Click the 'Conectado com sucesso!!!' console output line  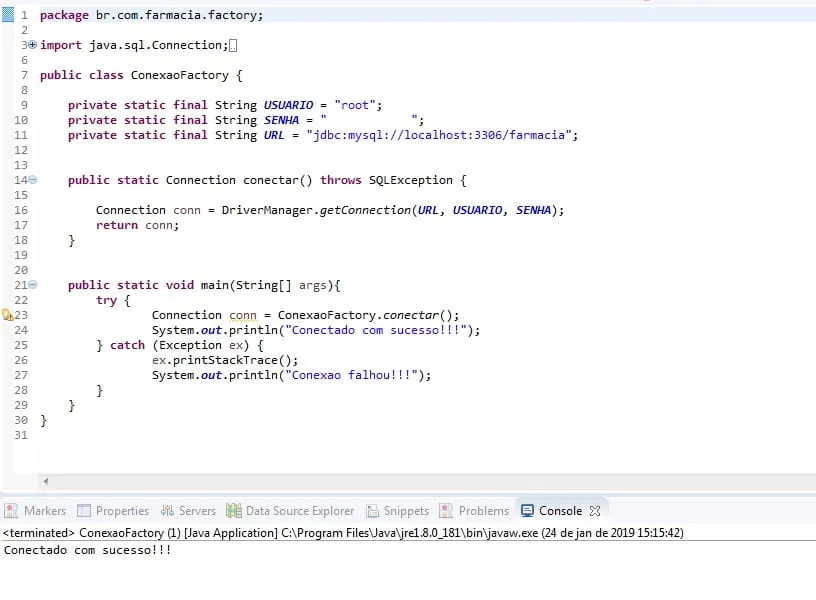pyautogui.click(x=88, y=550)
